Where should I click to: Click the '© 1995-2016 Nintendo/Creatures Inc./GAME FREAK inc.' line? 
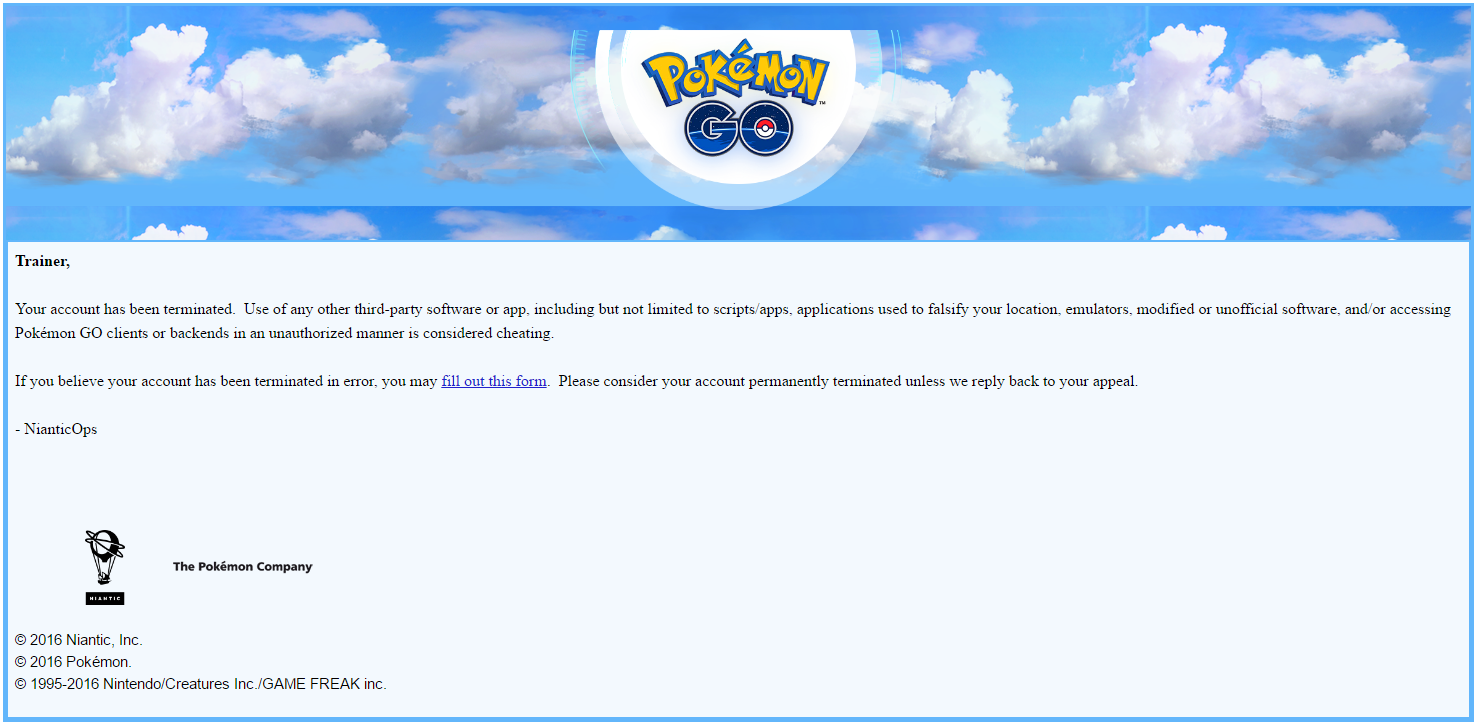tap(201, 684)
